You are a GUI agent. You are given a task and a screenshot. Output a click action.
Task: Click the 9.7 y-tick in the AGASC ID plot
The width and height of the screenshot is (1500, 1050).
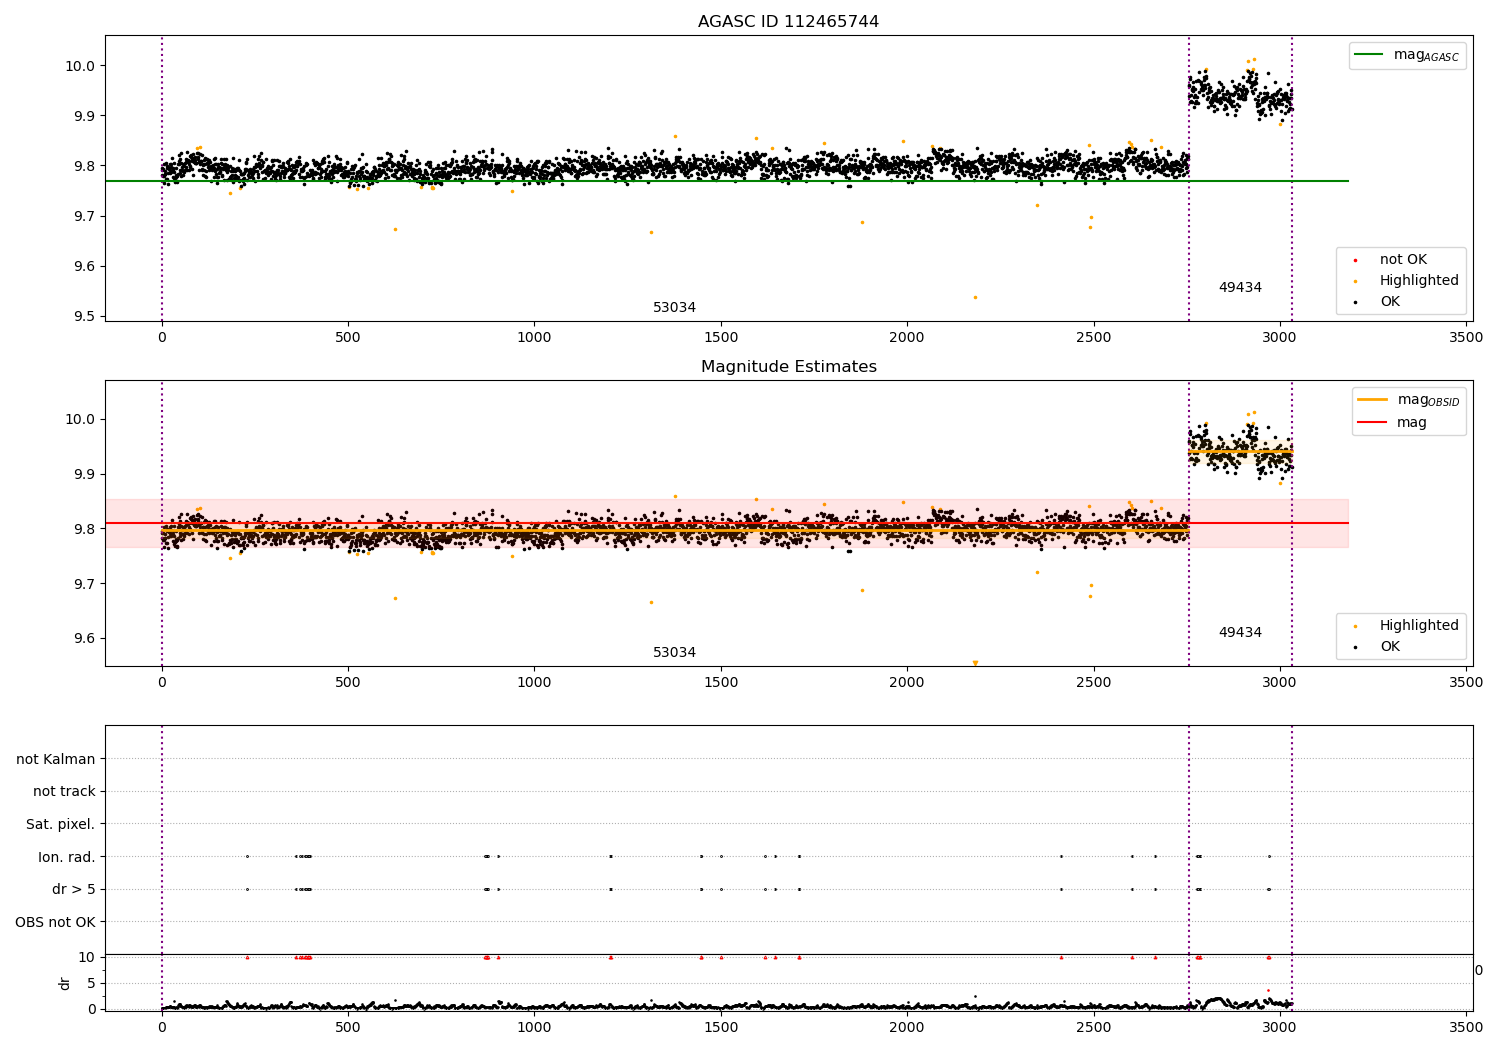click(x=83, y=217)
